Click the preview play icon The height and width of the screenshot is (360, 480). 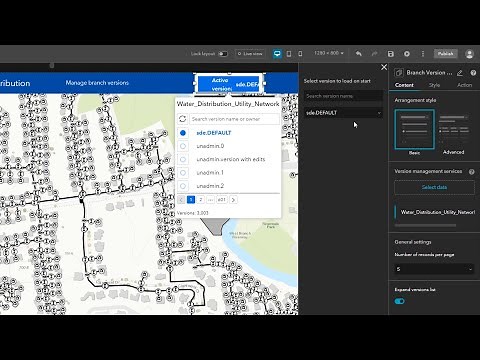[x=407, y=54]
